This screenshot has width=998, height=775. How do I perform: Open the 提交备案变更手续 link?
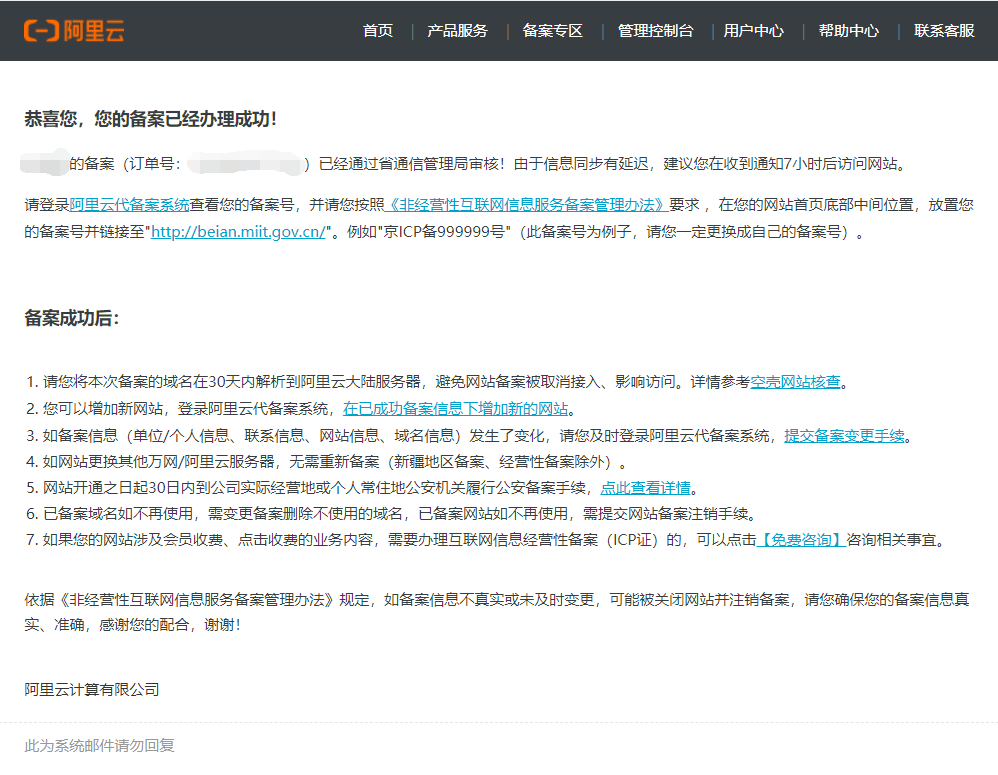tap(844, 436)
